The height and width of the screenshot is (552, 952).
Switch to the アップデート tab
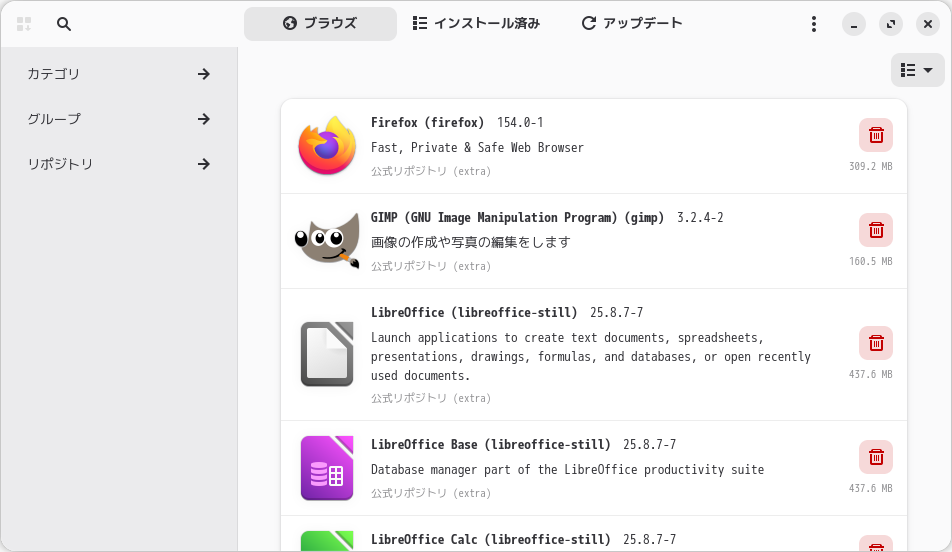(x=632, y=24)
